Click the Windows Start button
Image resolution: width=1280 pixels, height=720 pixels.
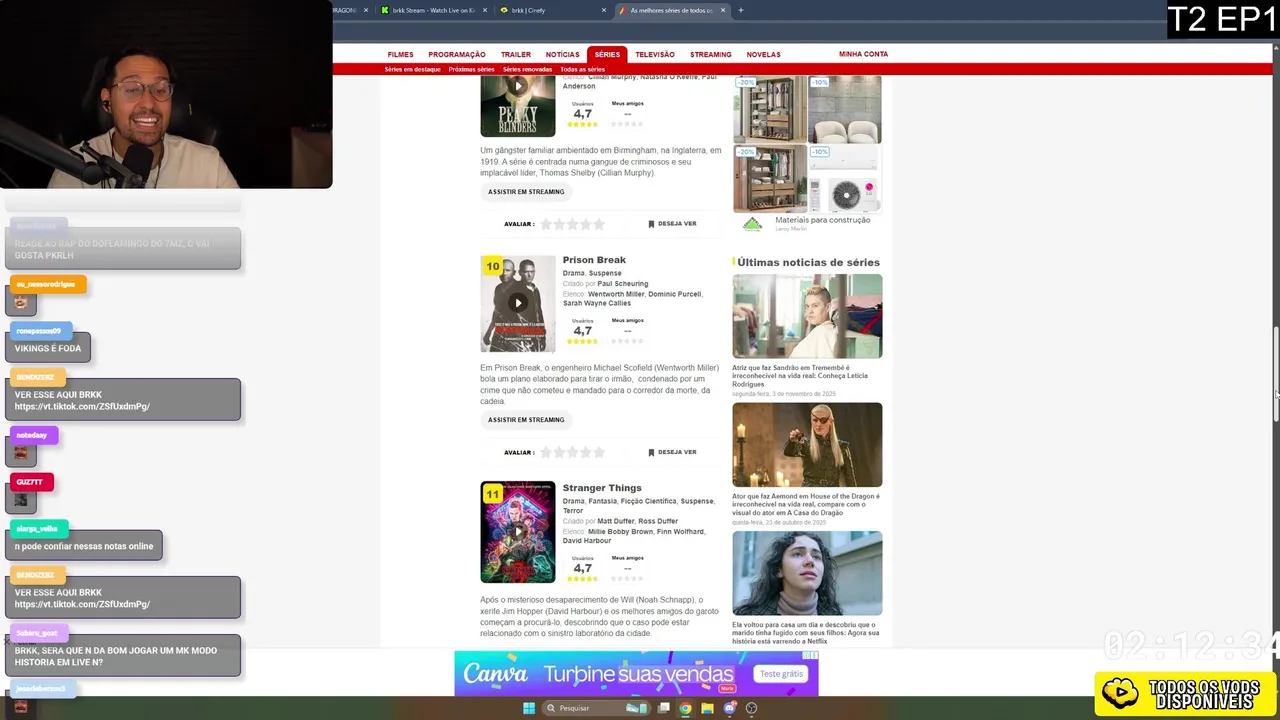pos(529,708)
